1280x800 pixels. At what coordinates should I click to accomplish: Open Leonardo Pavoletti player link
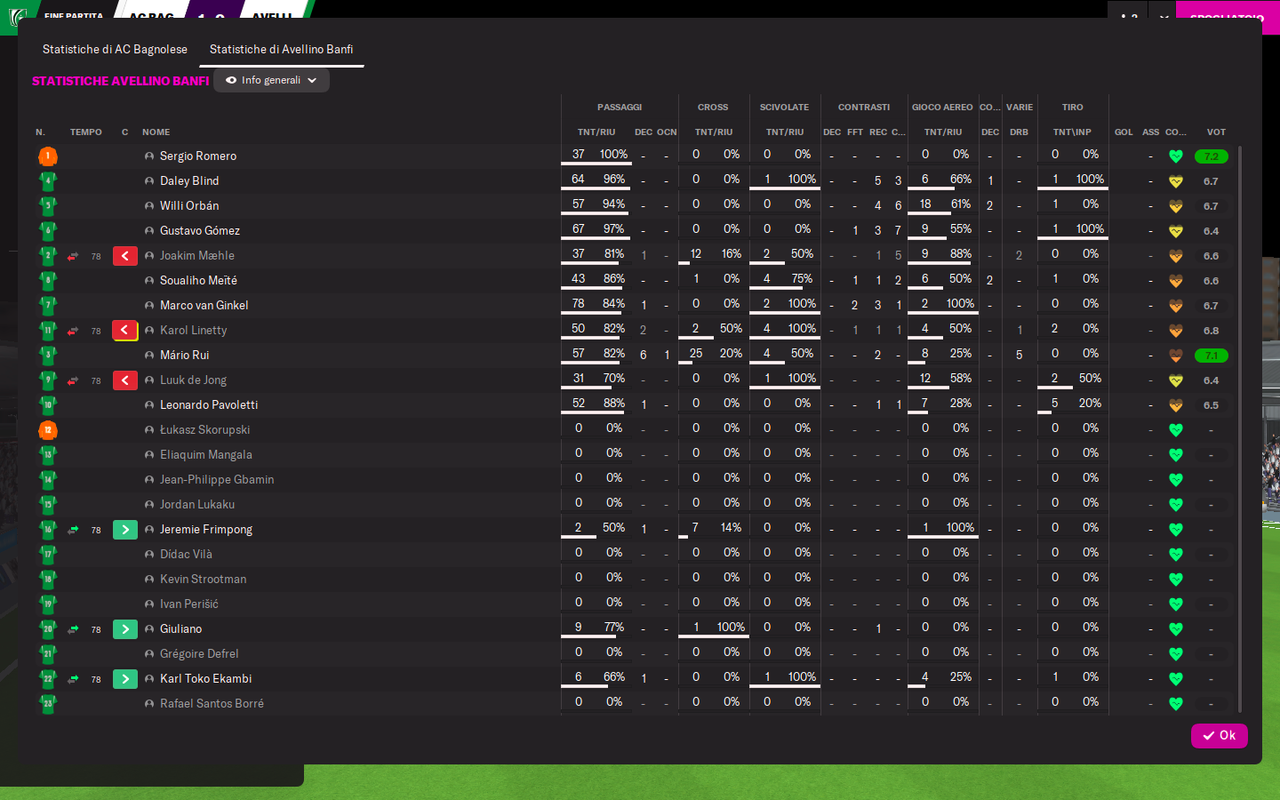click(209, 405)
